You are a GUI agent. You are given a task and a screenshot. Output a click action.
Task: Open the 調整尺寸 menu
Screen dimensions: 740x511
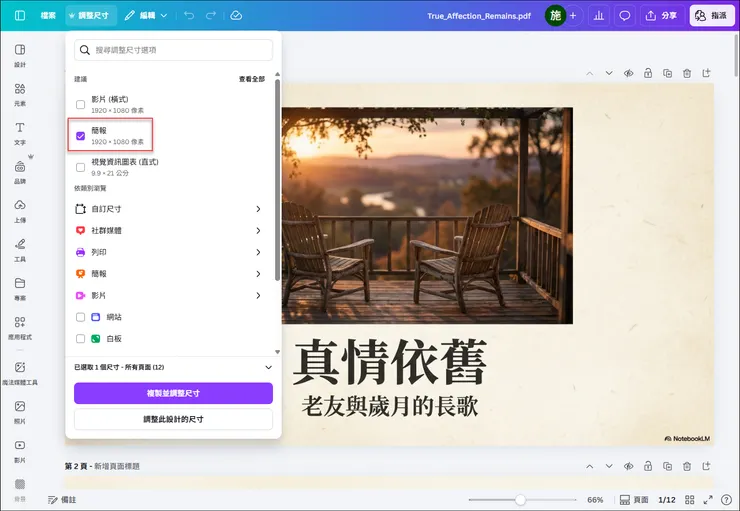89,16
